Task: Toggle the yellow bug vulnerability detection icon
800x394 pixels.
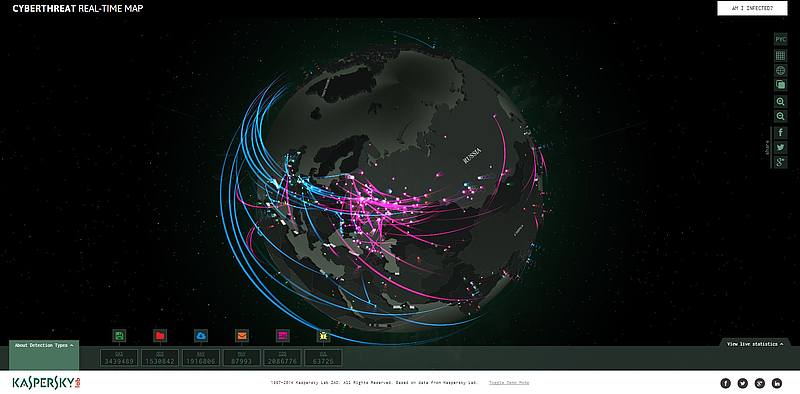Action: click(323, 336)
